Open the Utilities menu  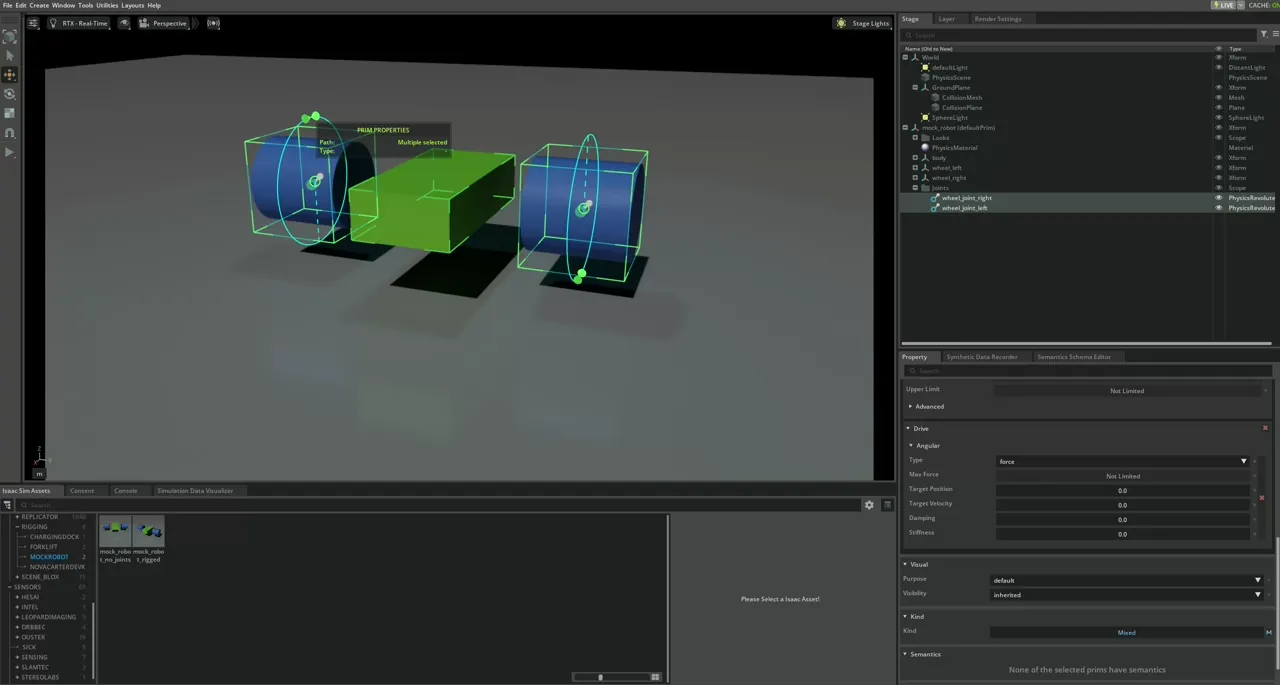coord(107,5)
